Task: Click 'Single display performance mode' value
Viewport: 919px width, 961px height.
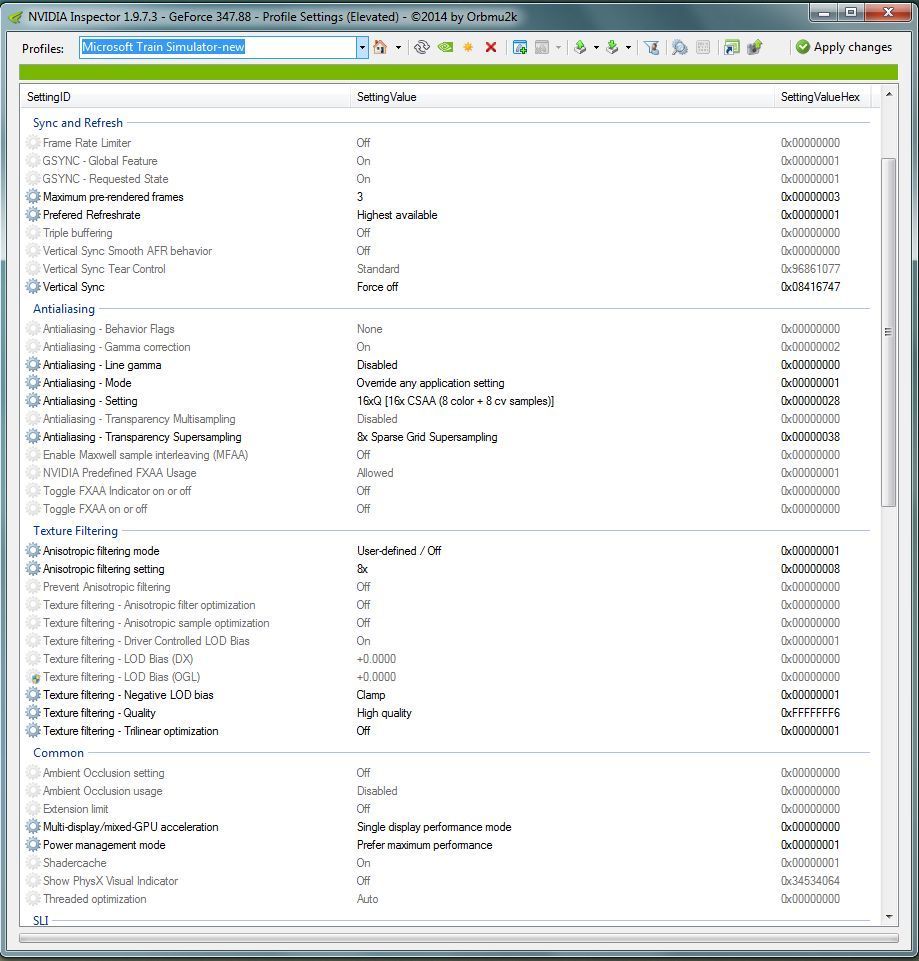Action: pos(434,827)
